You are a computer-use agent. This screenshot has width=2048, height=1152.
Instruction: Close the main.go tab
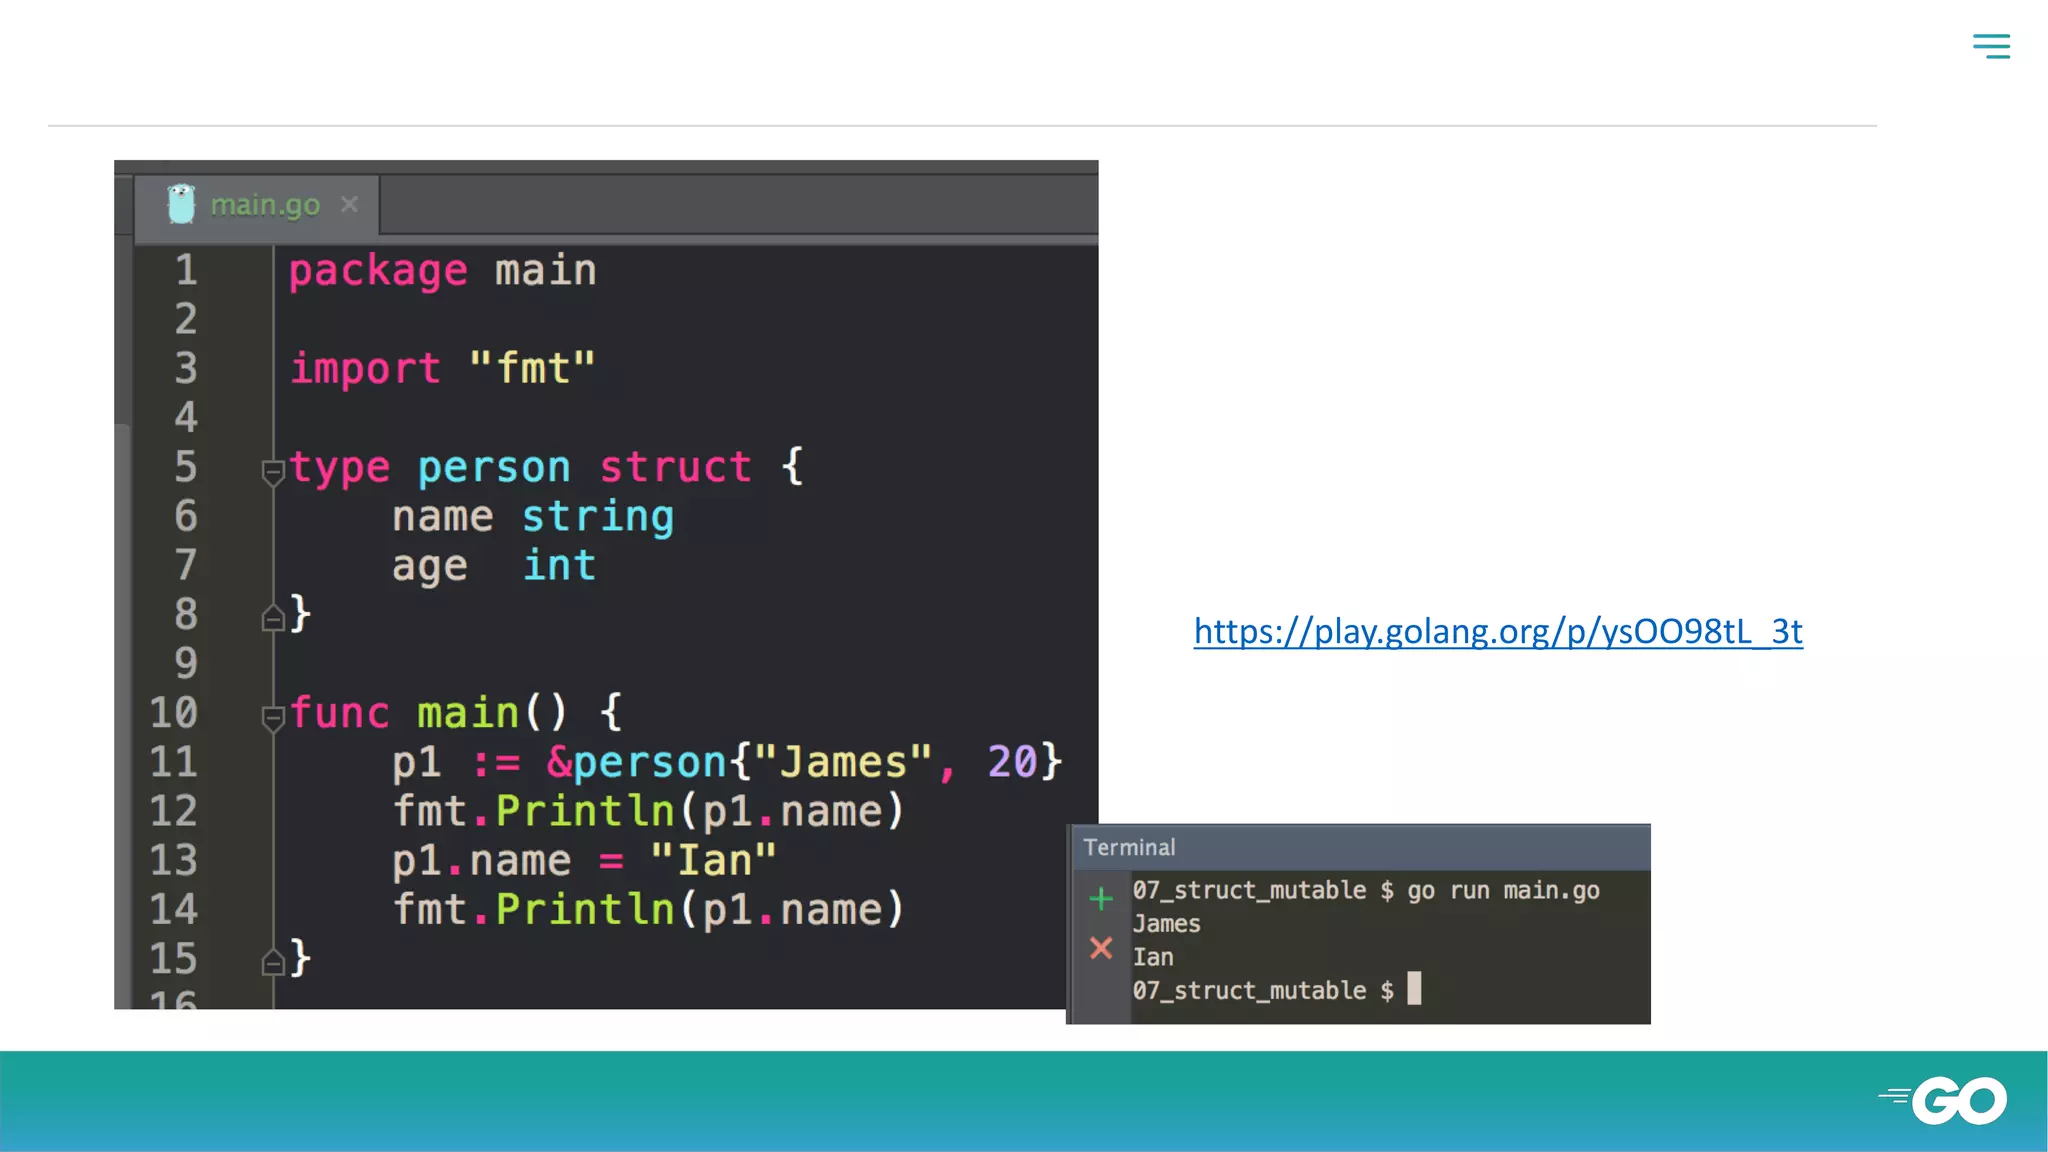coord(349,204)
